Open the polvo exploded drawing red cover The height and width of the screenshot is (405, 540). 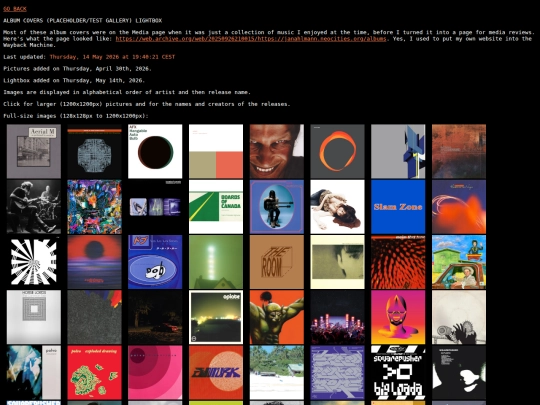pyautogui.click(x=94, y=373)
